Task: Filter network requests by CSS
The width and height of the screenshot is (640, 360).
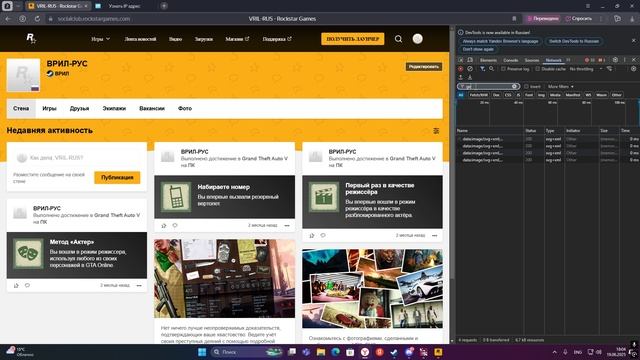Action: (x=508, y=95)
